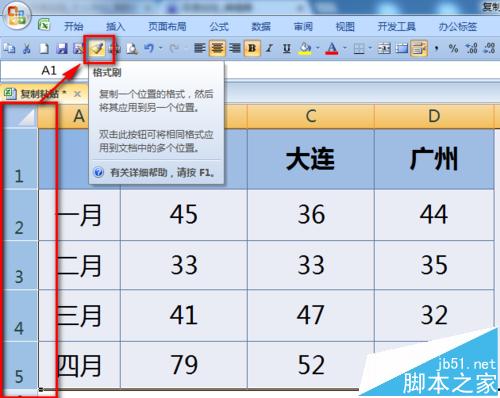
Task: Open the 审阅 ribbon tab
Action: 303,26
